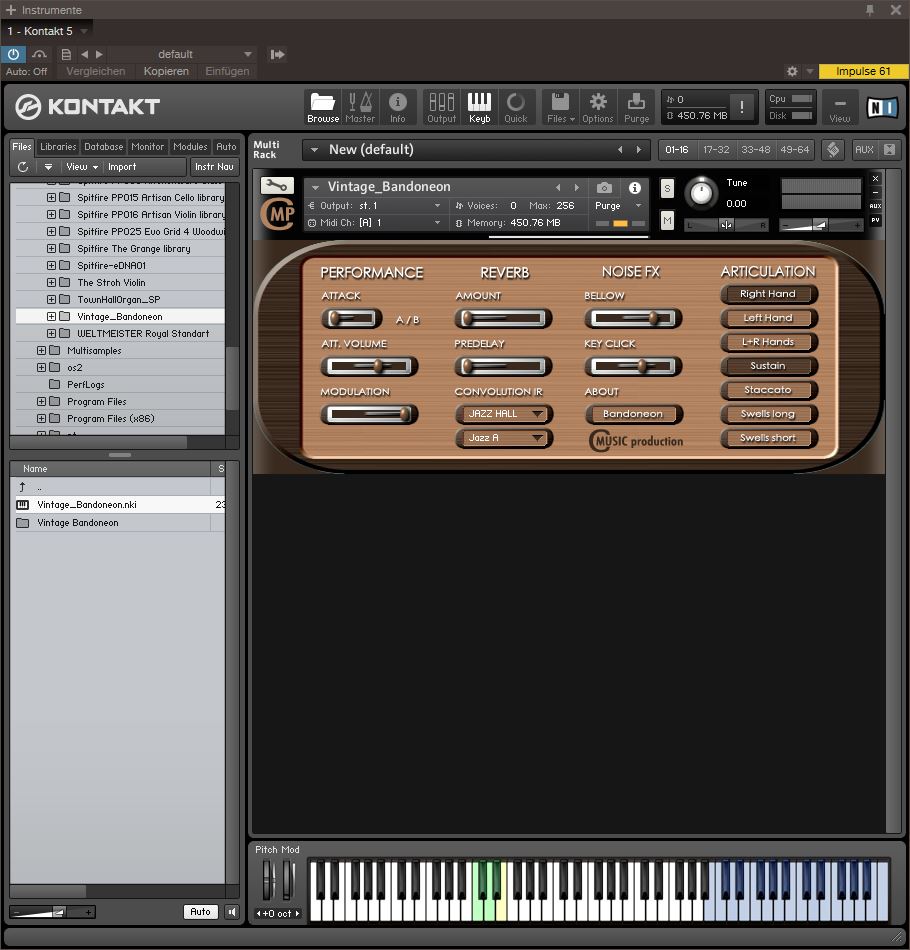Enable the Sustain articulation
The image size is (910, 950).
pyautogui.click(x=768, y=366)
